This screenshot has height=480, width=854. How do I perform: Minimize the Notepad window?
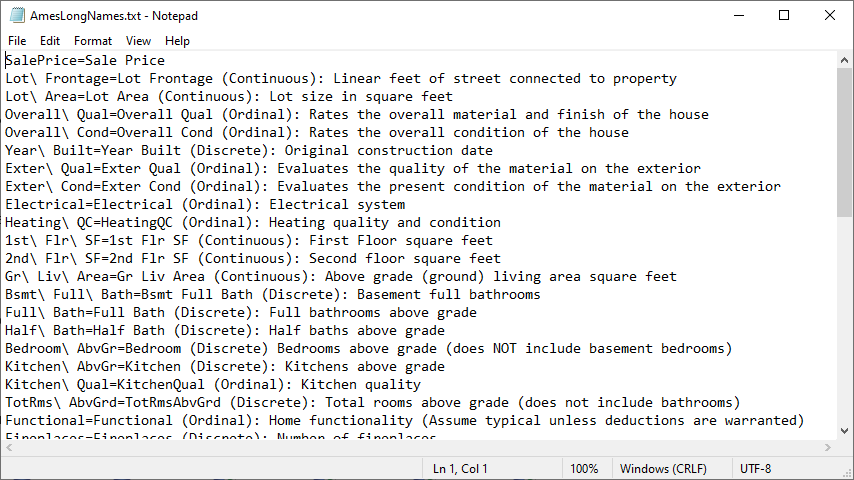pyautogui.click(x=739, y=15)
